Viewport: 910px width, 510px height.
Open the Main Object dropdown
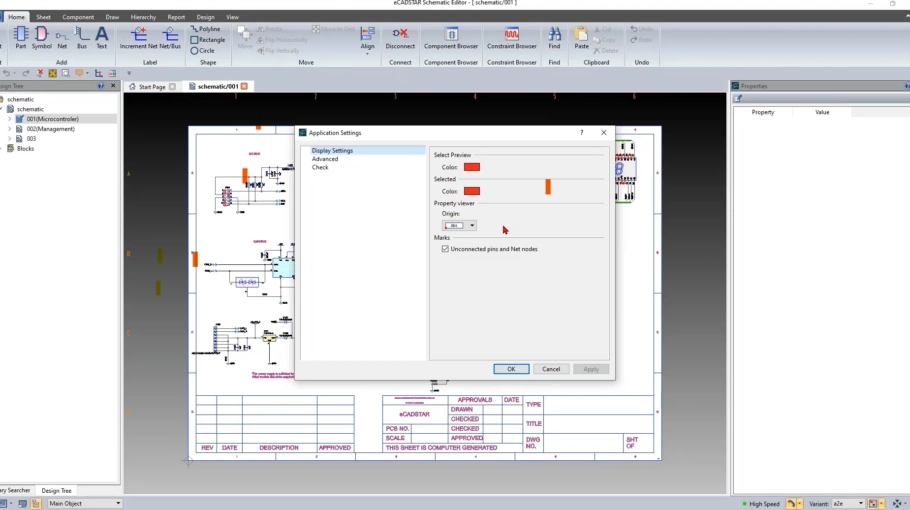pyautogui.click(x=117, y=503)
